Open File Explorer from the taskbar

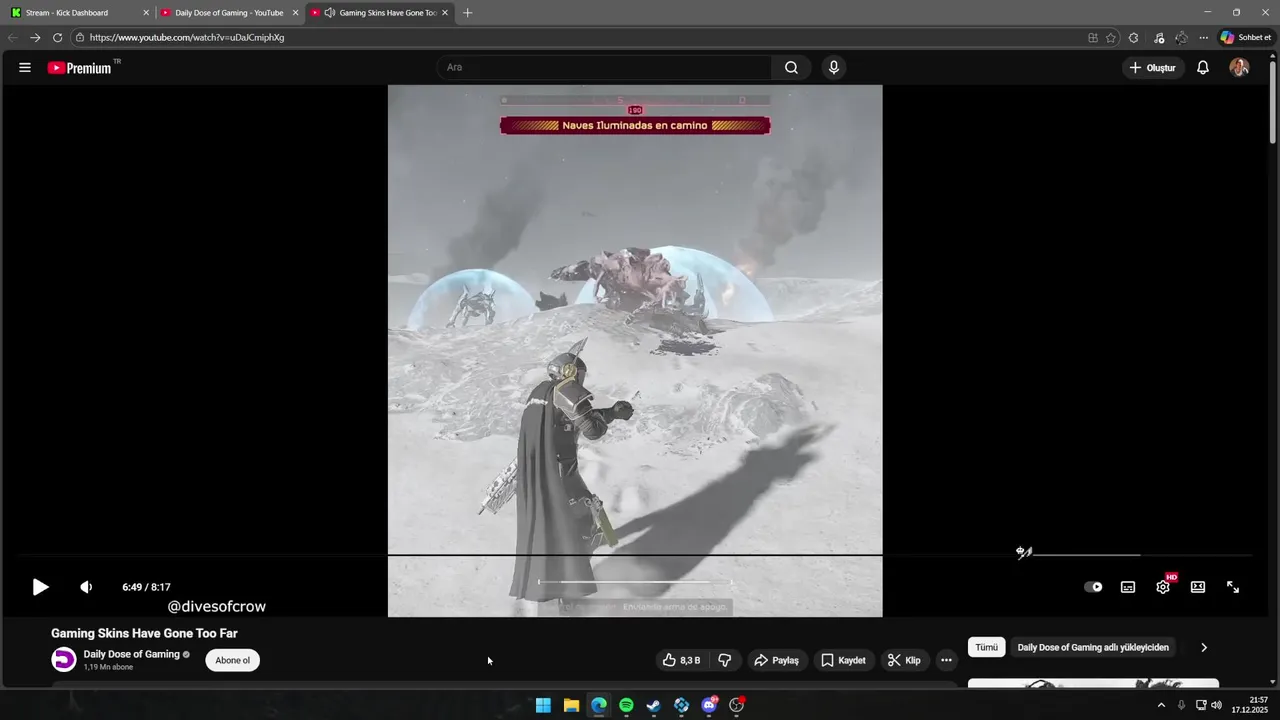coord(571,705)
